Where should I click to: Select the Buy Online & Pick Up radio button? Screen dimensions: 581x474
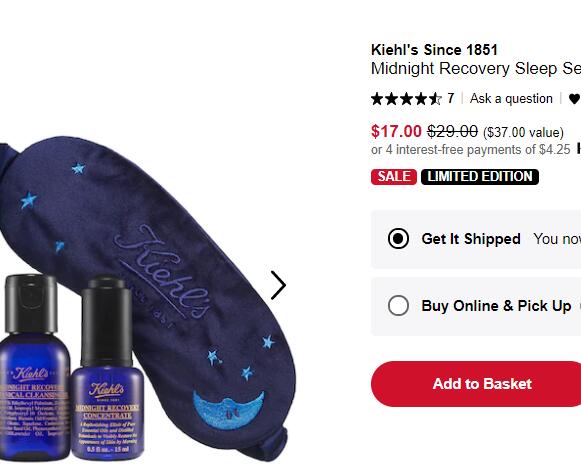(398, 305)
